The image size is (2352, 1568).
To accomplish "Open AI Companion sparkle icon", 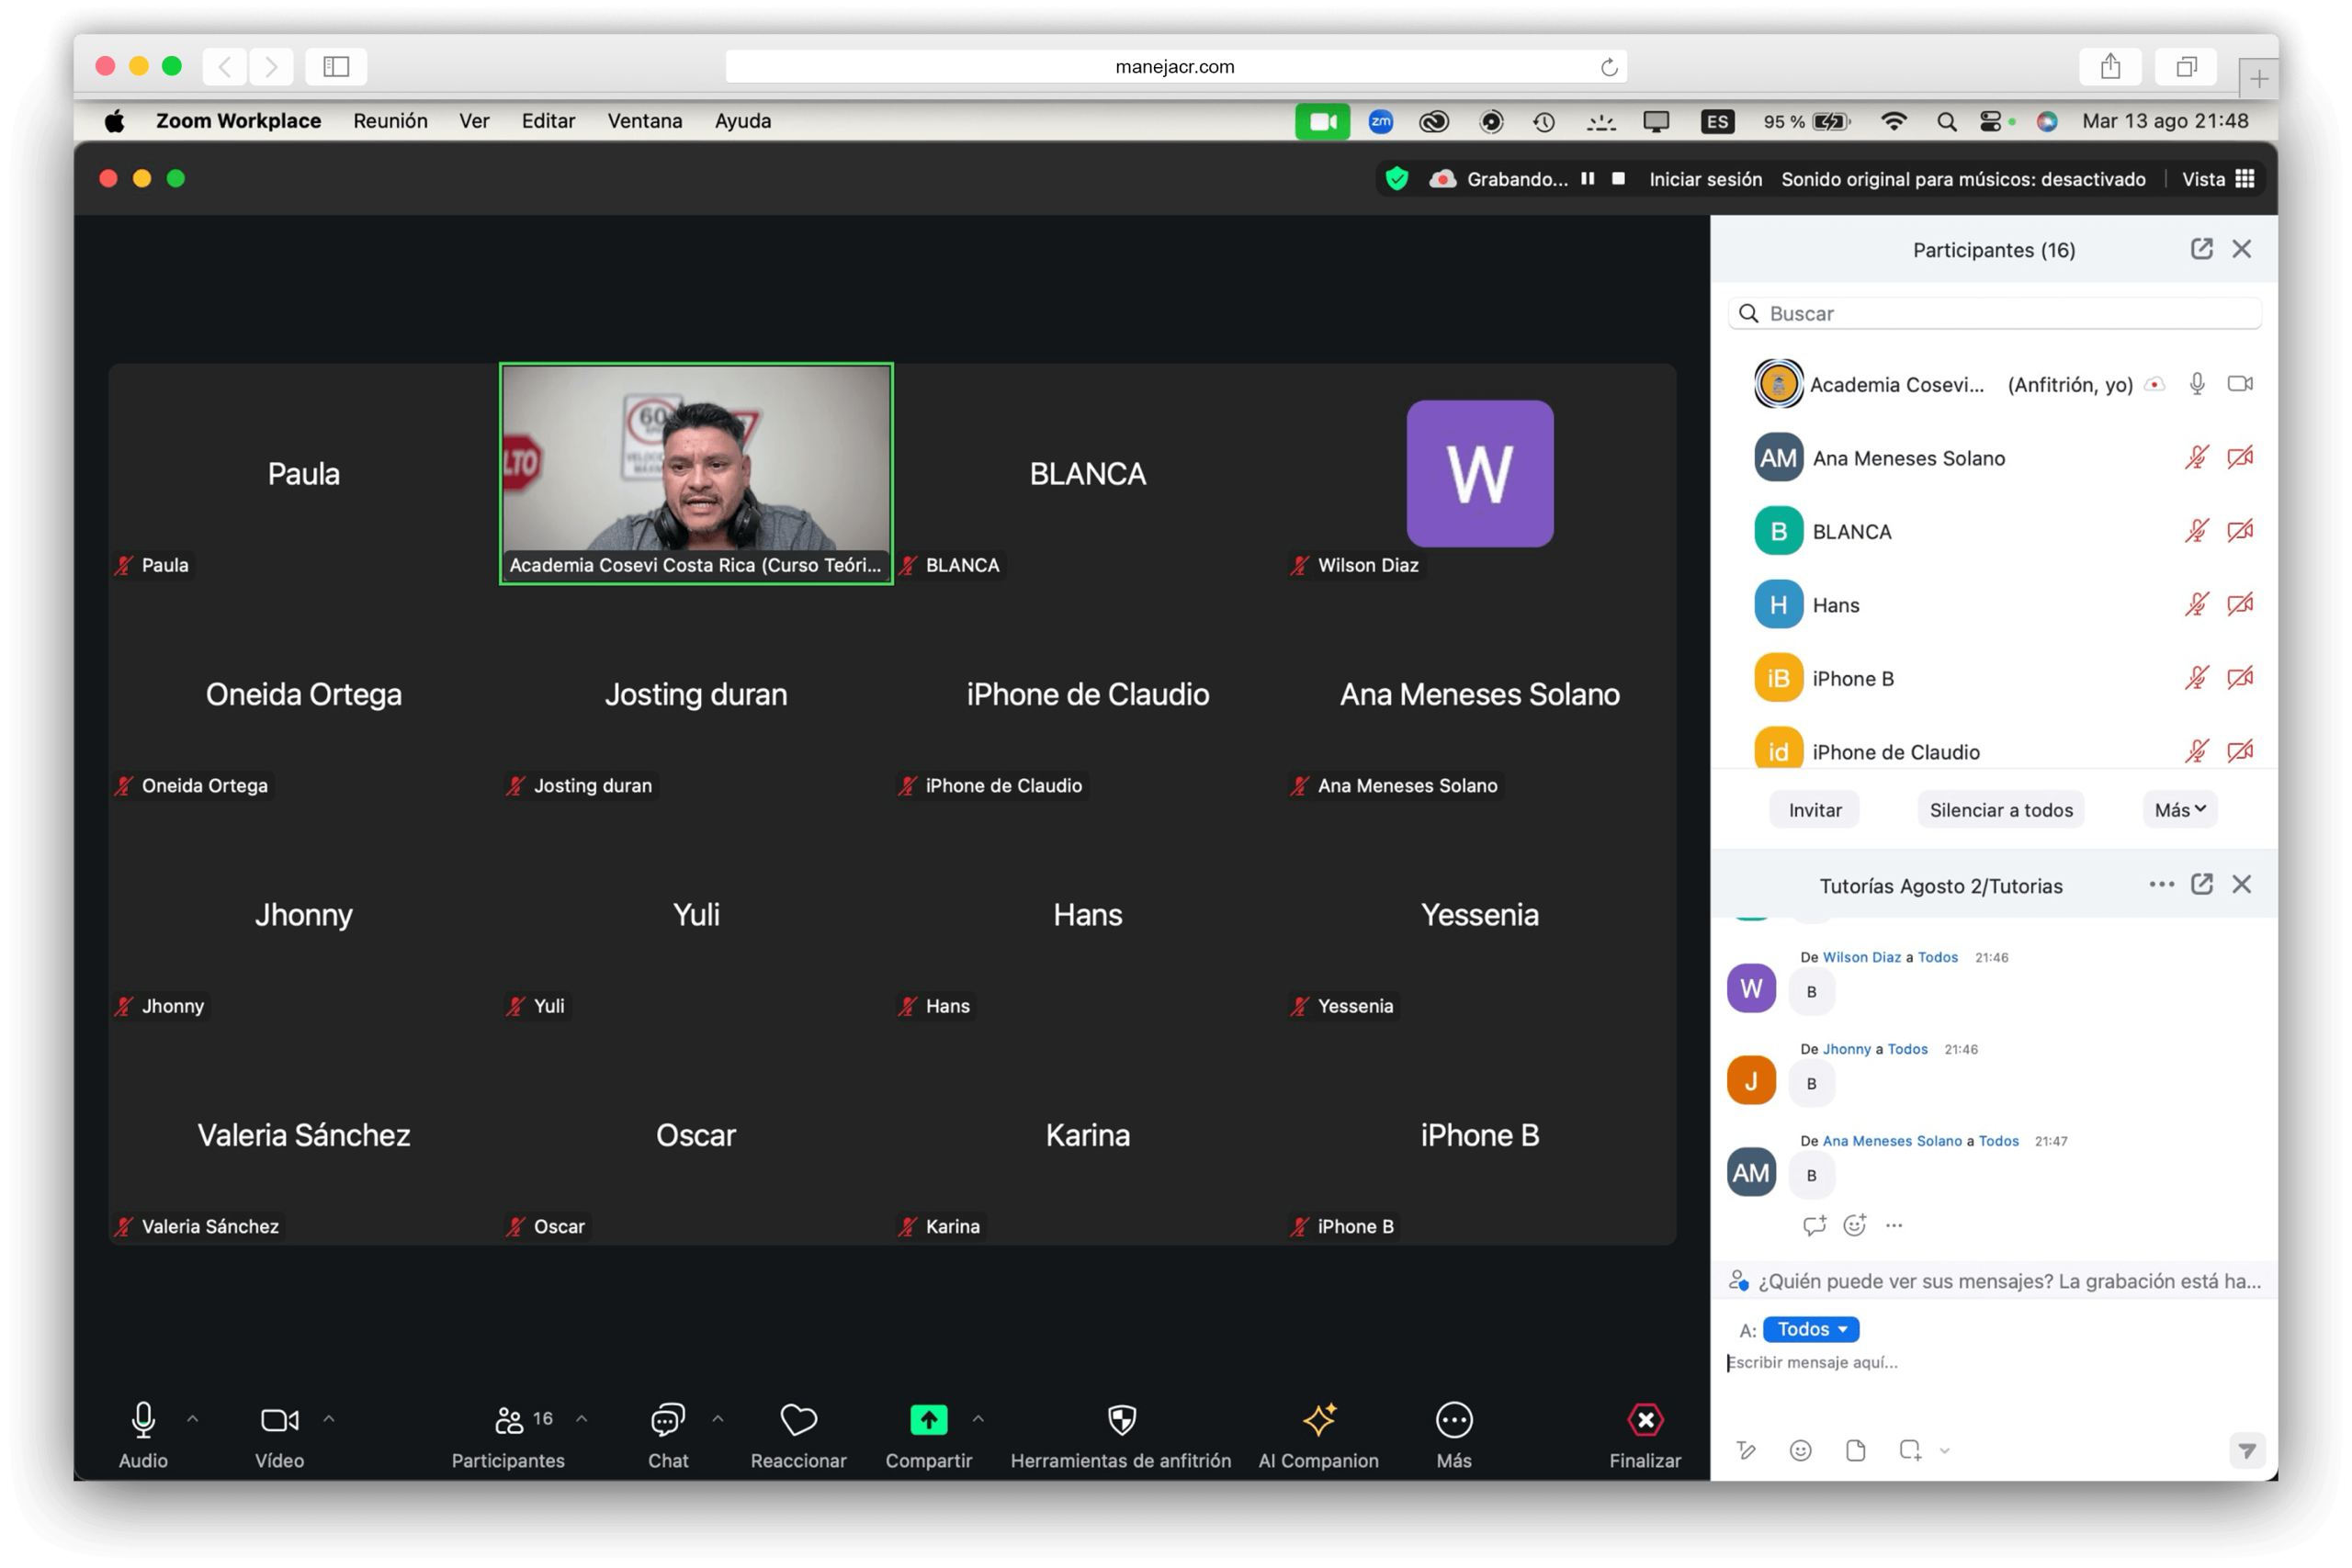I will pos(1319,1419).
